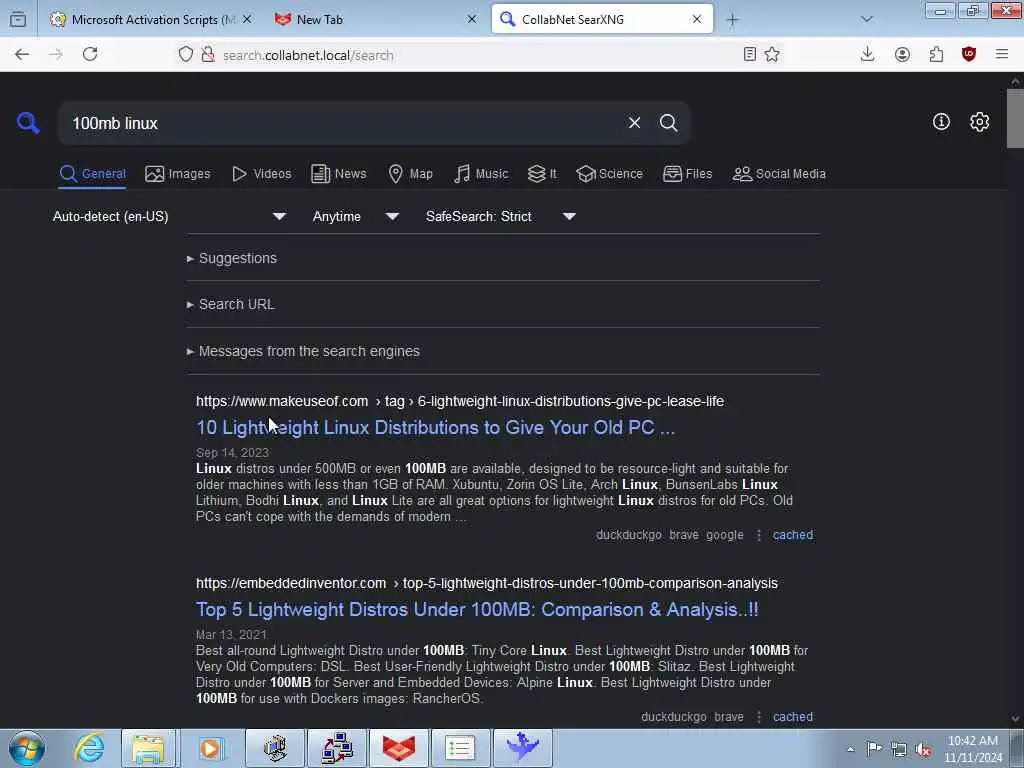List all tabs dropdown arrow
Image resolution: width=1024 pixels, height=768 pixels.
(x=867, y=20)
